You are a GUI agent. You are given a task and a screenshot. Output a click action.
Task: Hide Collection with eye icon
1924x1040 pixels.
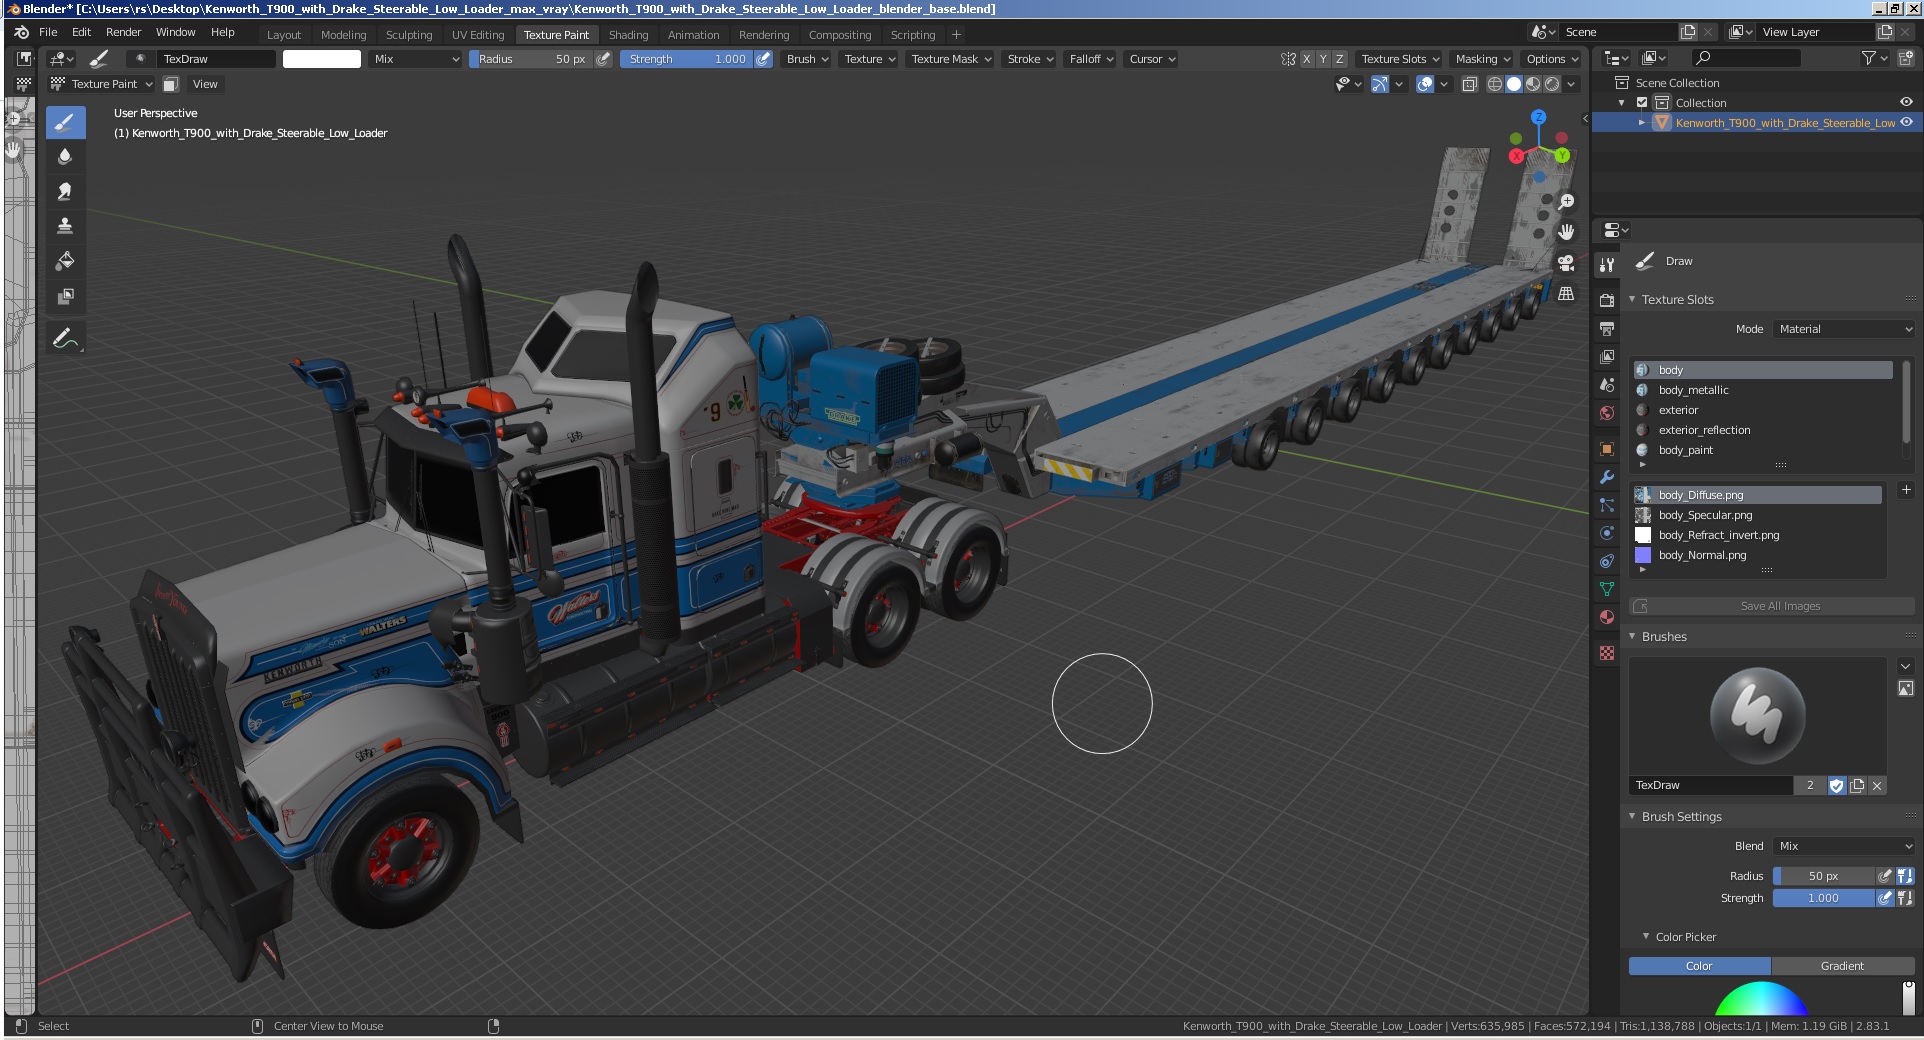(x=1906, y=102)
